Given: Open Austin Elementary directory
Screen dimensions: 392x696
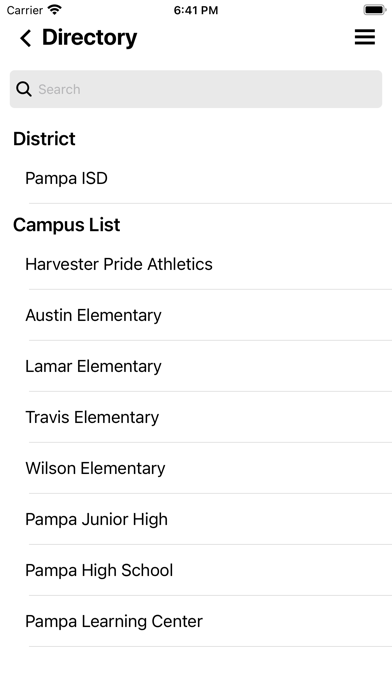Looking at the screenshot, I should 196,316.
